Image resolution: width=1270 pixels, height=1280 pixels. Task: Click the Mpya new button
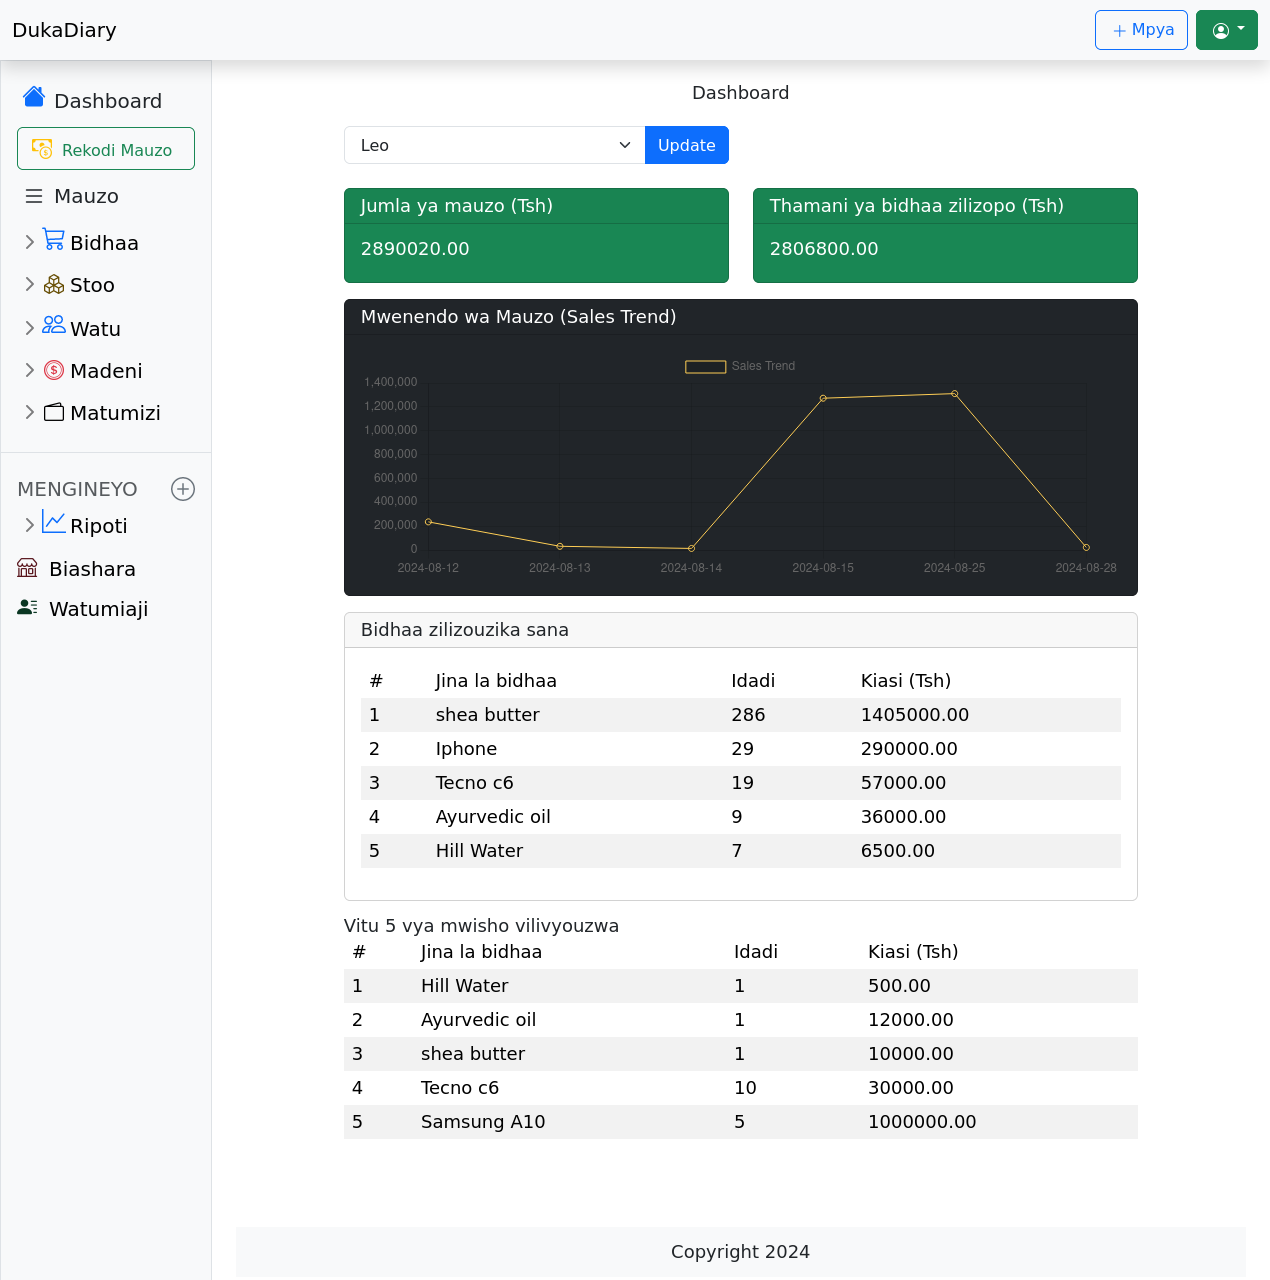pyautogui.click(x=1141, y=30)
